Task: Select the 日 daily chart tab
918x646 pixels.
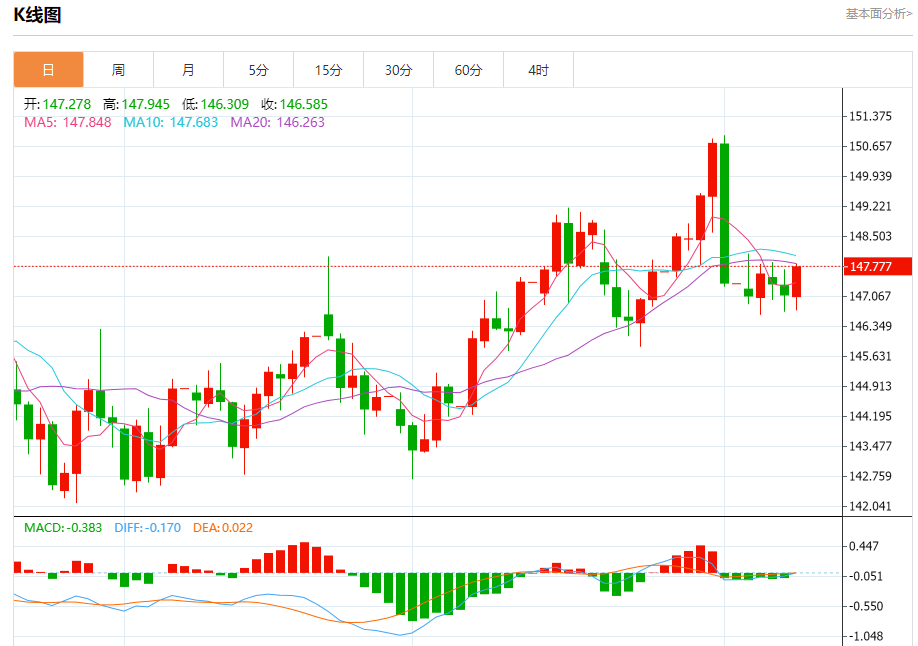Action: point(49,70)
